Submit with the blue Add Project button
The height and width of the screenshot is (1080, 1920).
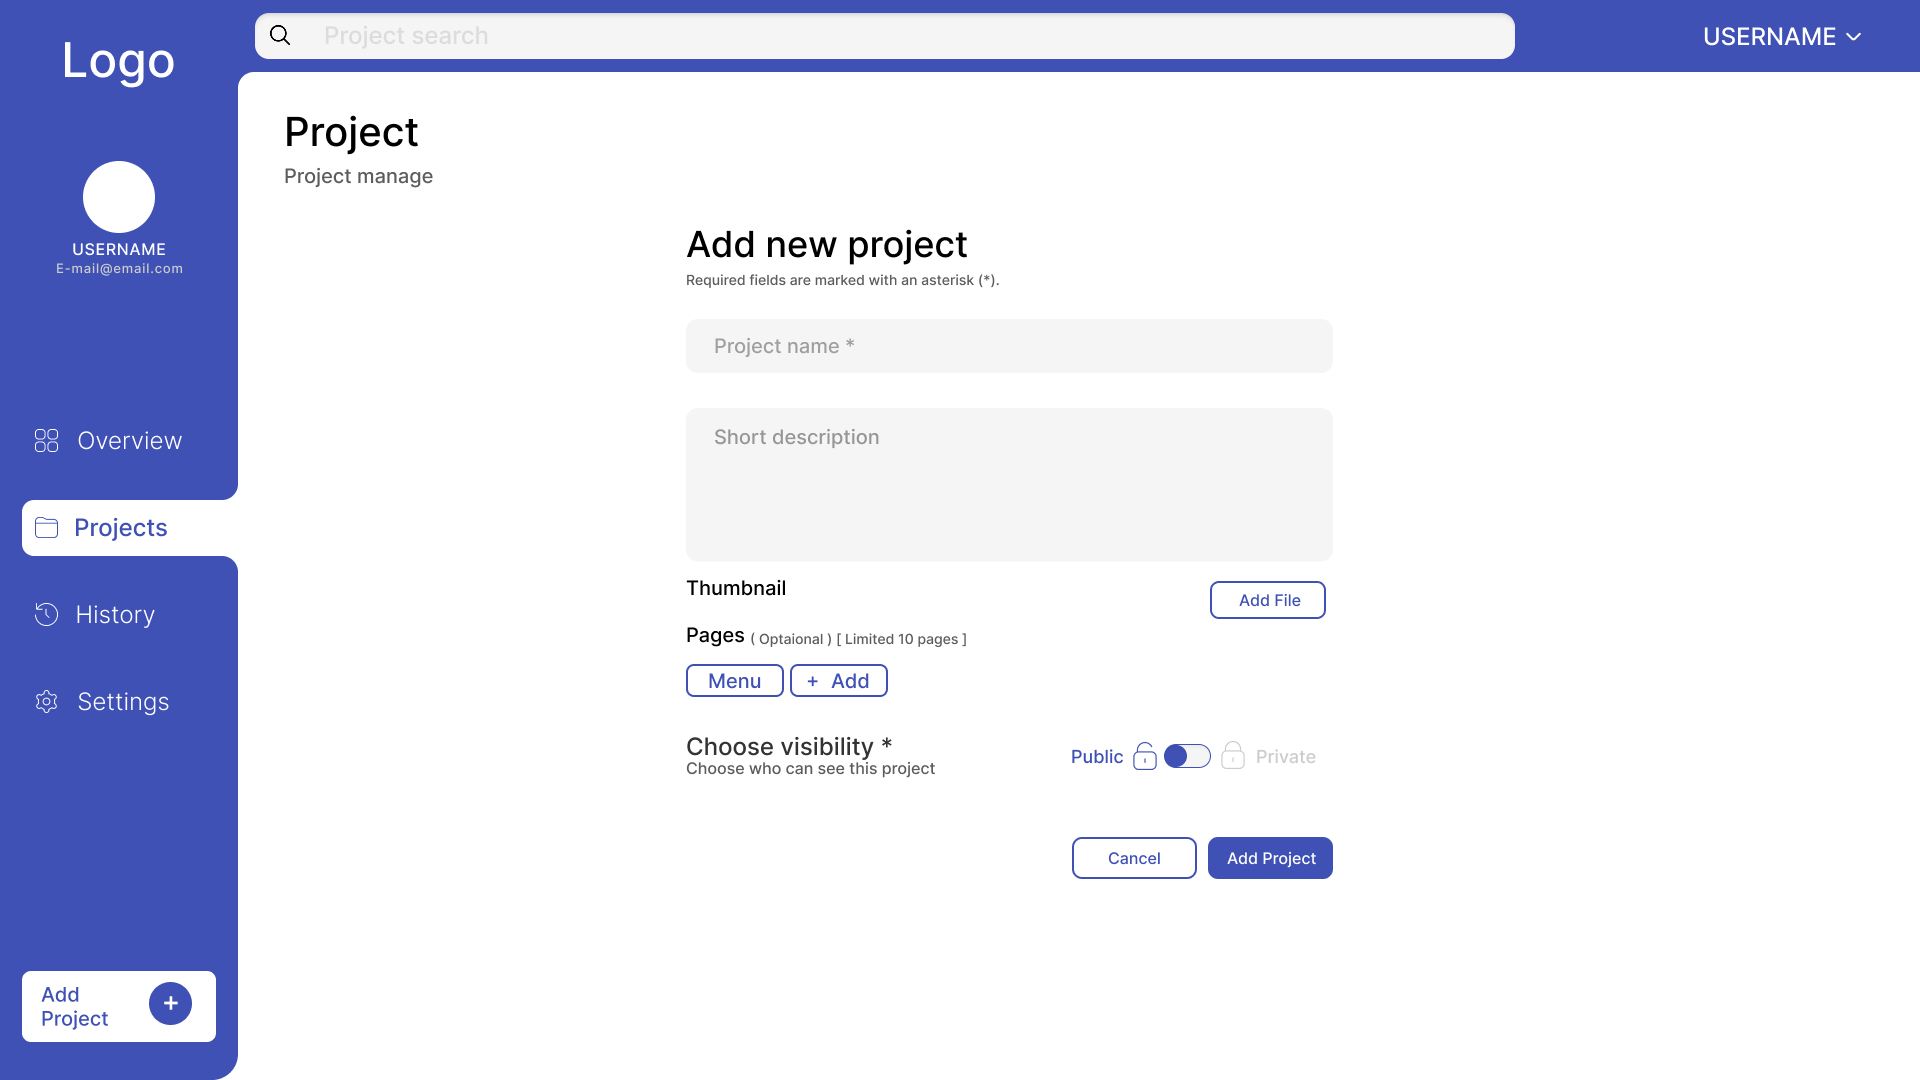(1270, 858)
